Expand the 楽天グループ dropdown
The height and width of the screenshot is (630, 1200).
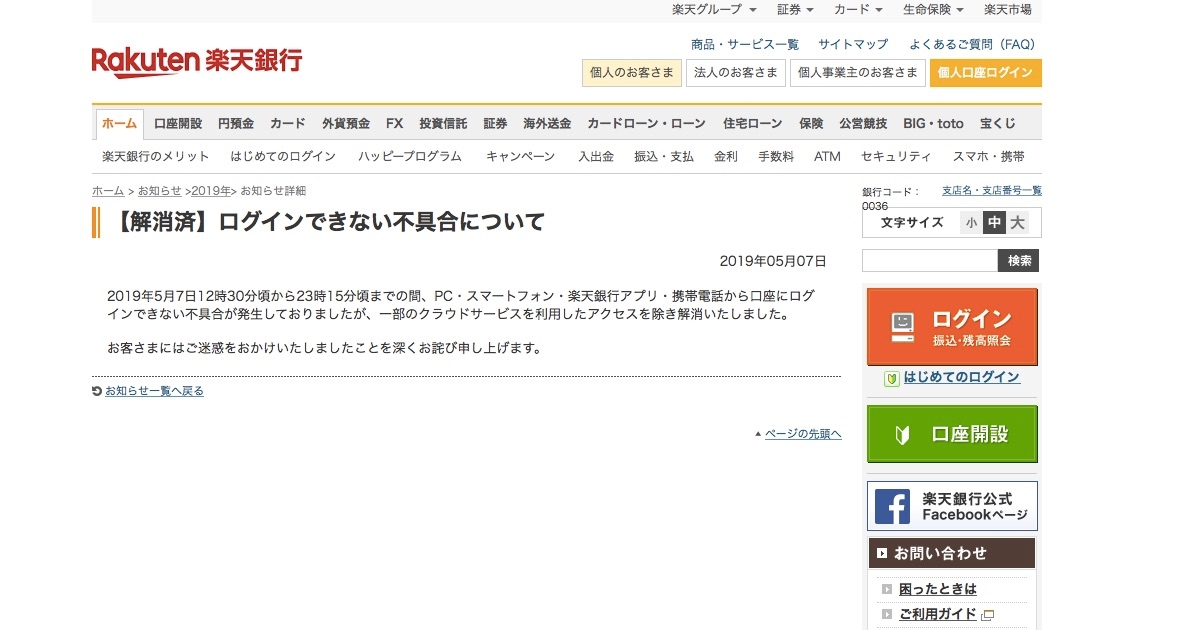point(713,10)
